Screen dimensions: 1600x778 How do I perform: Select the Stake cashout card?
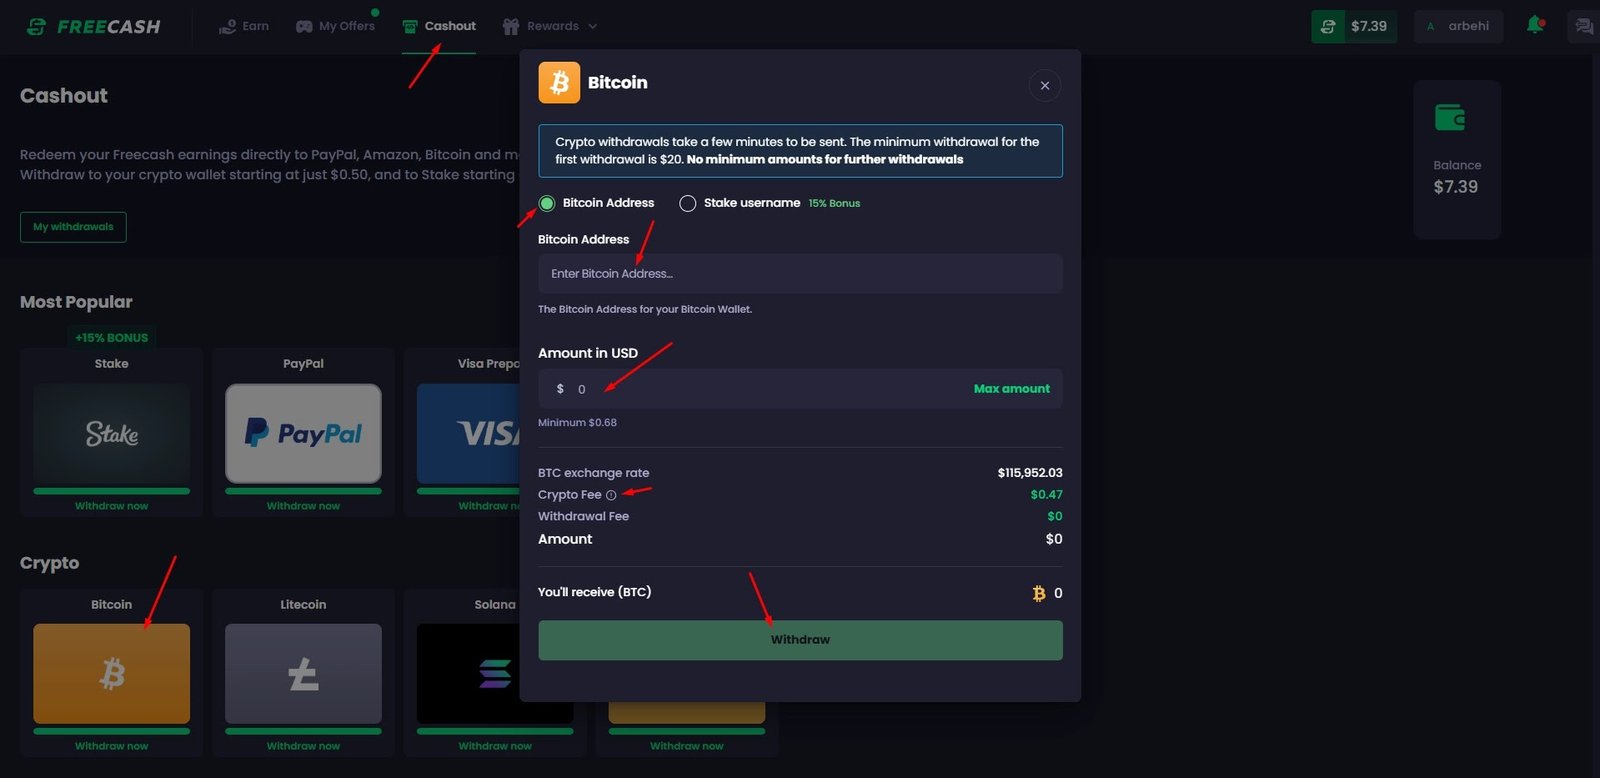tap(111, 433)
